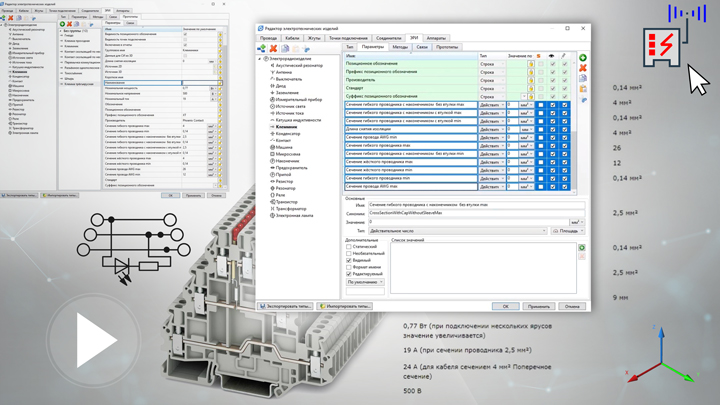Click the Имя column header in parameter table
Image resolution: width=720 pixels, height=405 pixels.
click(x=411, y=56)
